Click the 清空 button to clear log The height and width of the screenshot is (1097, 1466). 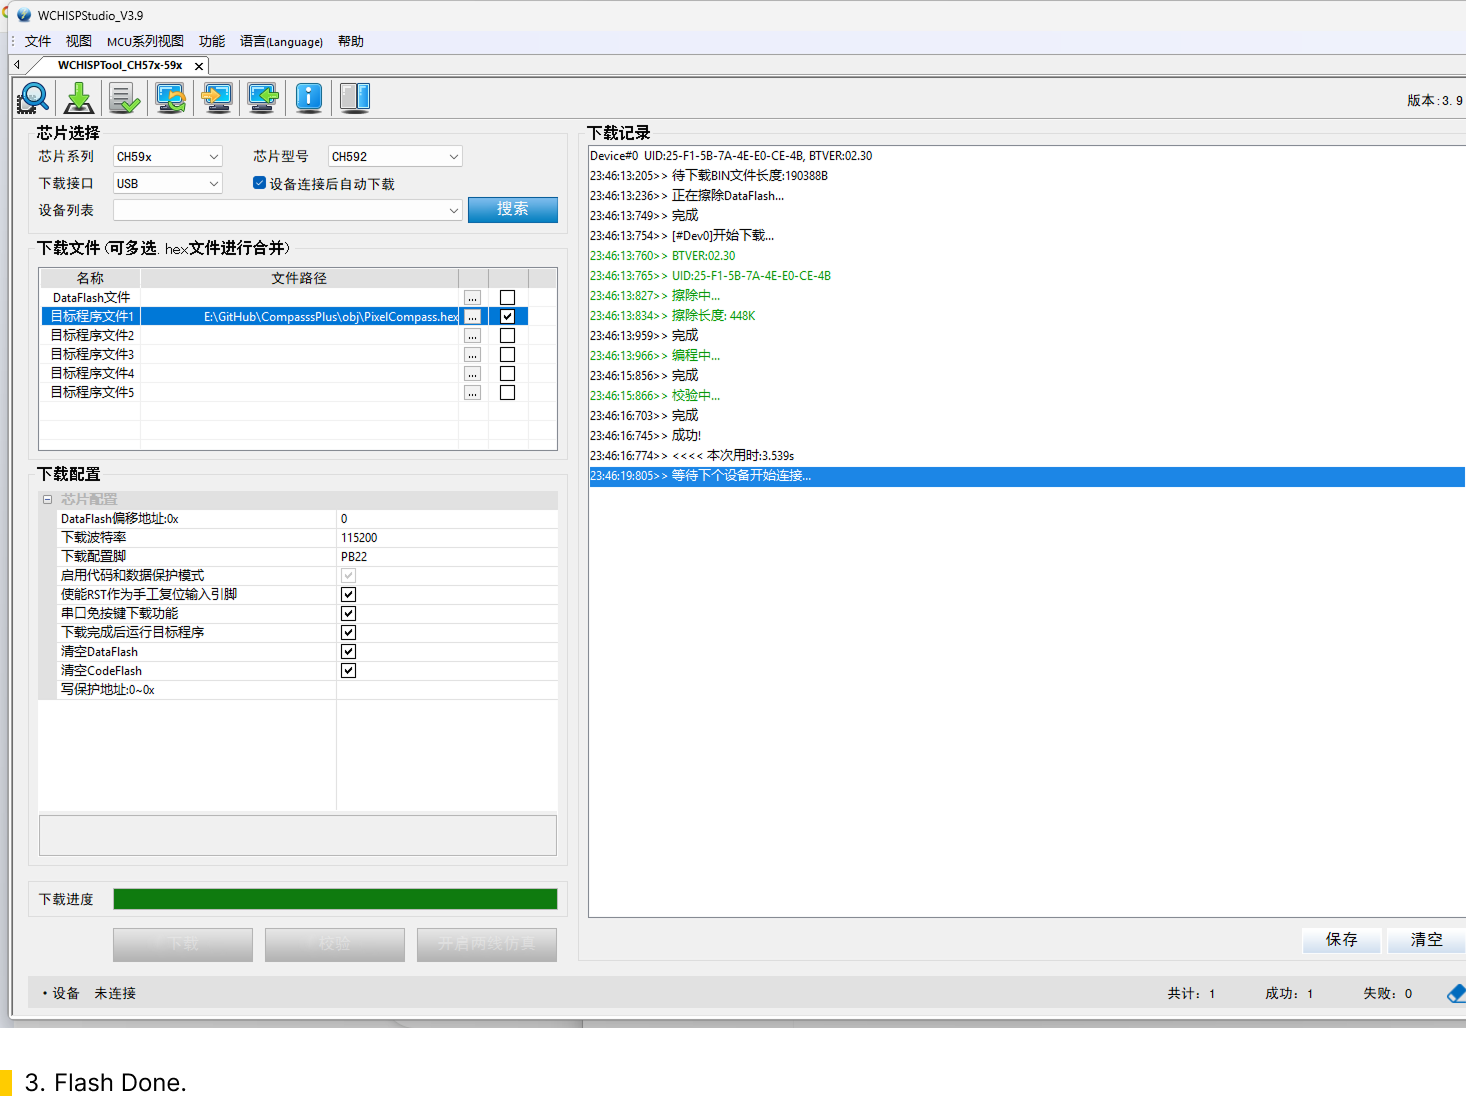1426,940
